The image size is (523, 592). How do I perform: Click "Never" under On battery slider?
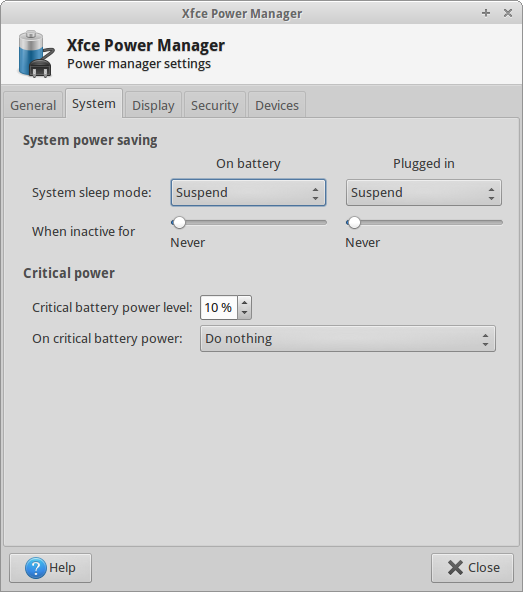(x=188, y=242)
